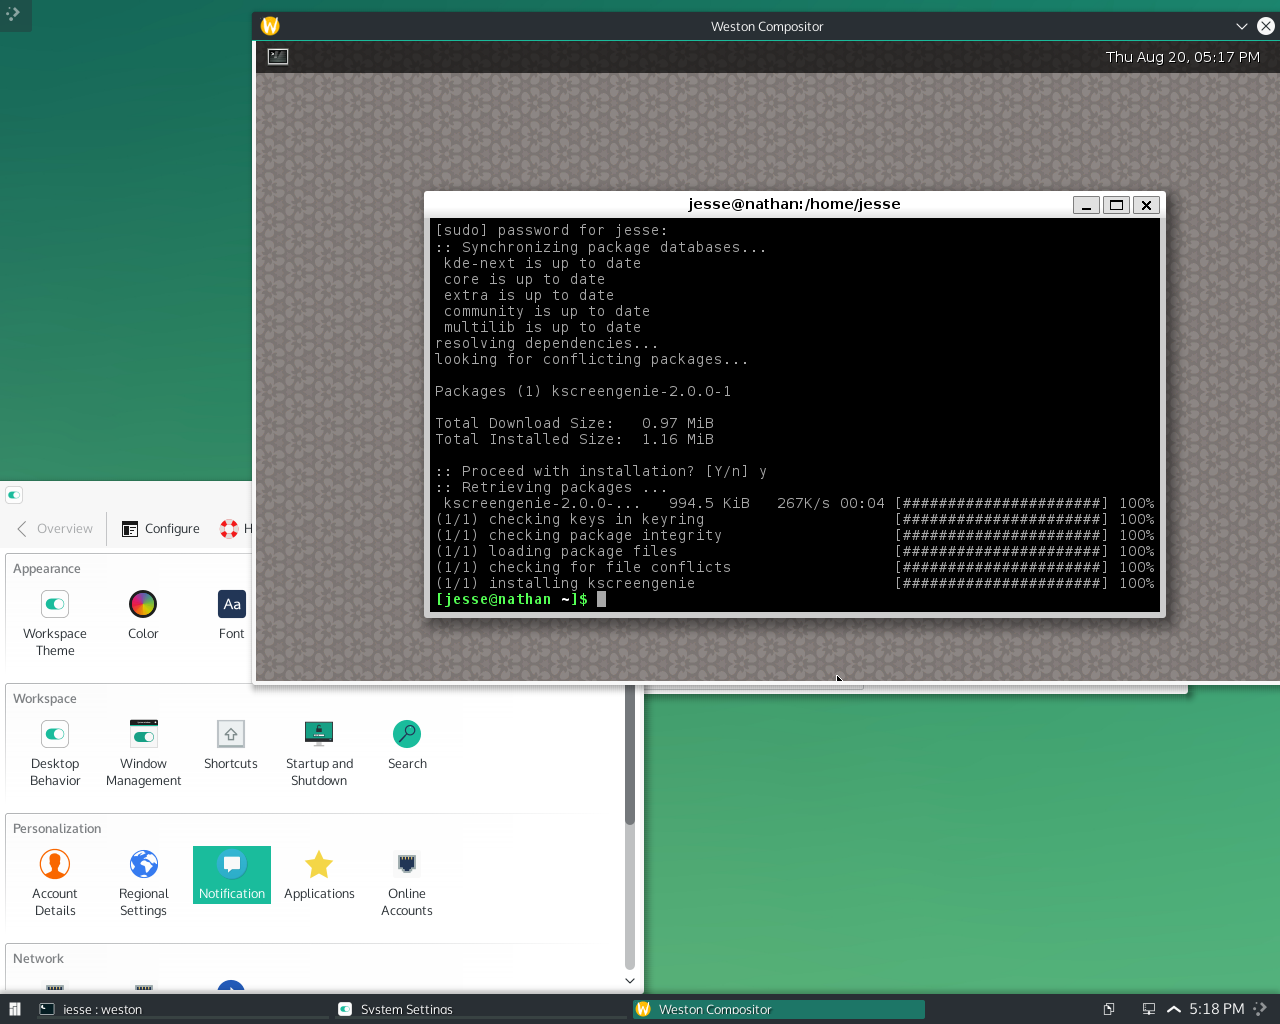Open Regional Settings module

143,883
